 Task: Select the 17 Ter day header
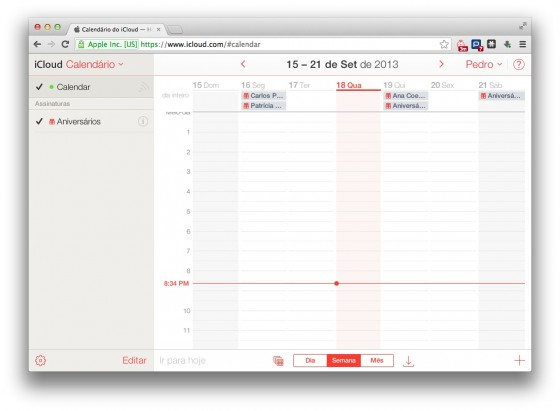(299, 85)
